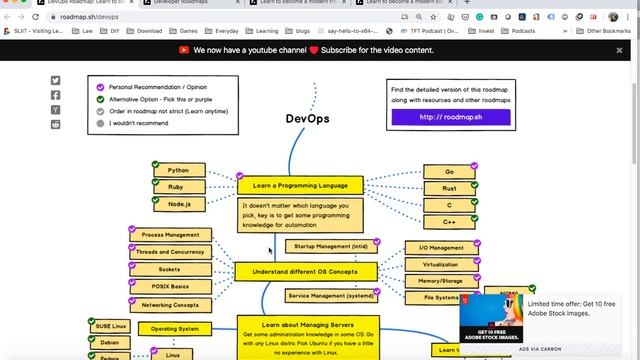Open say-hello-to-x64 bookmark
The image size is (640, 360).
tap(348, 31)
